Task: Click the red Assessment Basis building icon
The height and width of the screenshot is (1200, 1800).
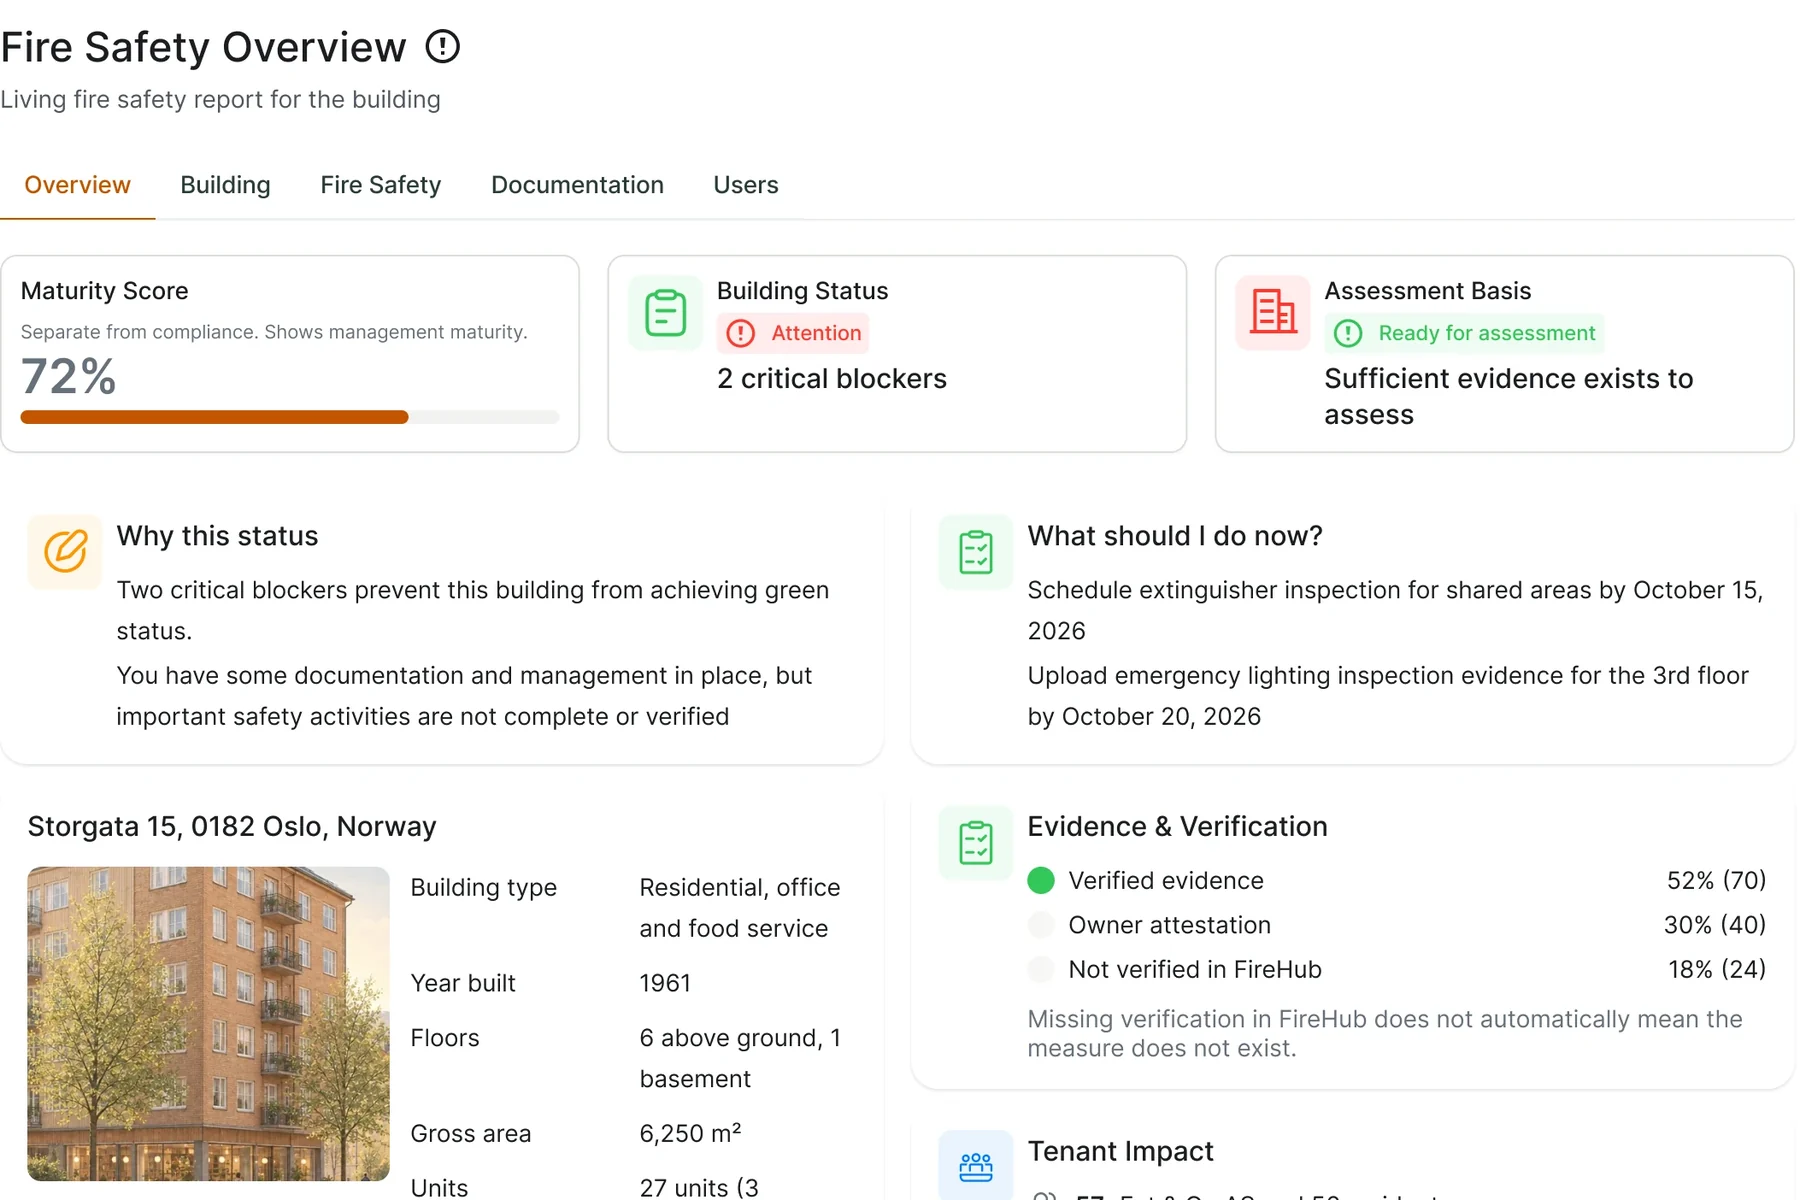Action: pos(1273,313)
